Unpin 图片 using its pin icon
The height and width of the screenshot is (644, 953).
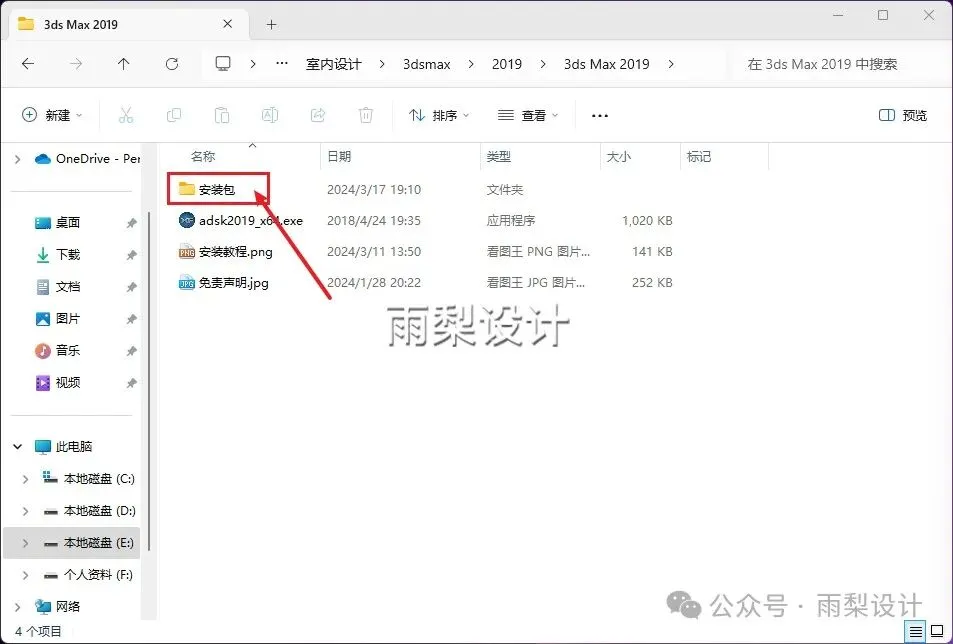point(131,319)
